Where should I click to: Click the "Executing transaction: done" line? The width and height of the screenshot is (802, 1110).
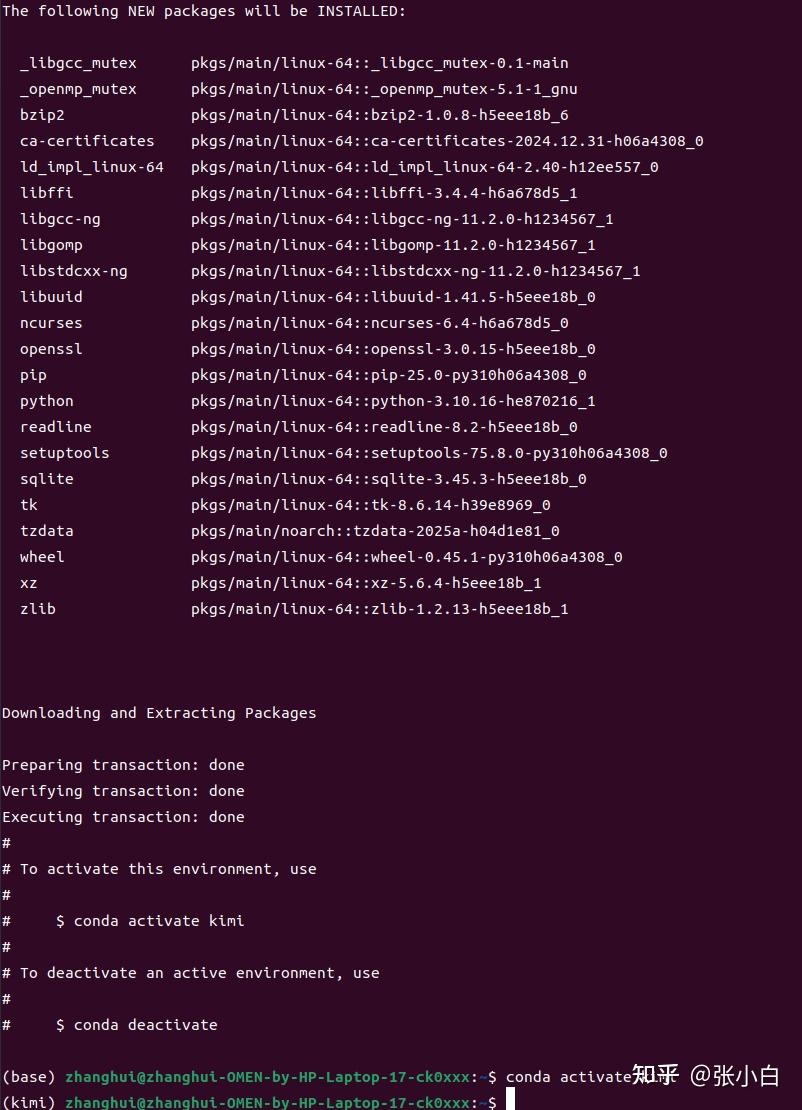(x=123, y=817)
